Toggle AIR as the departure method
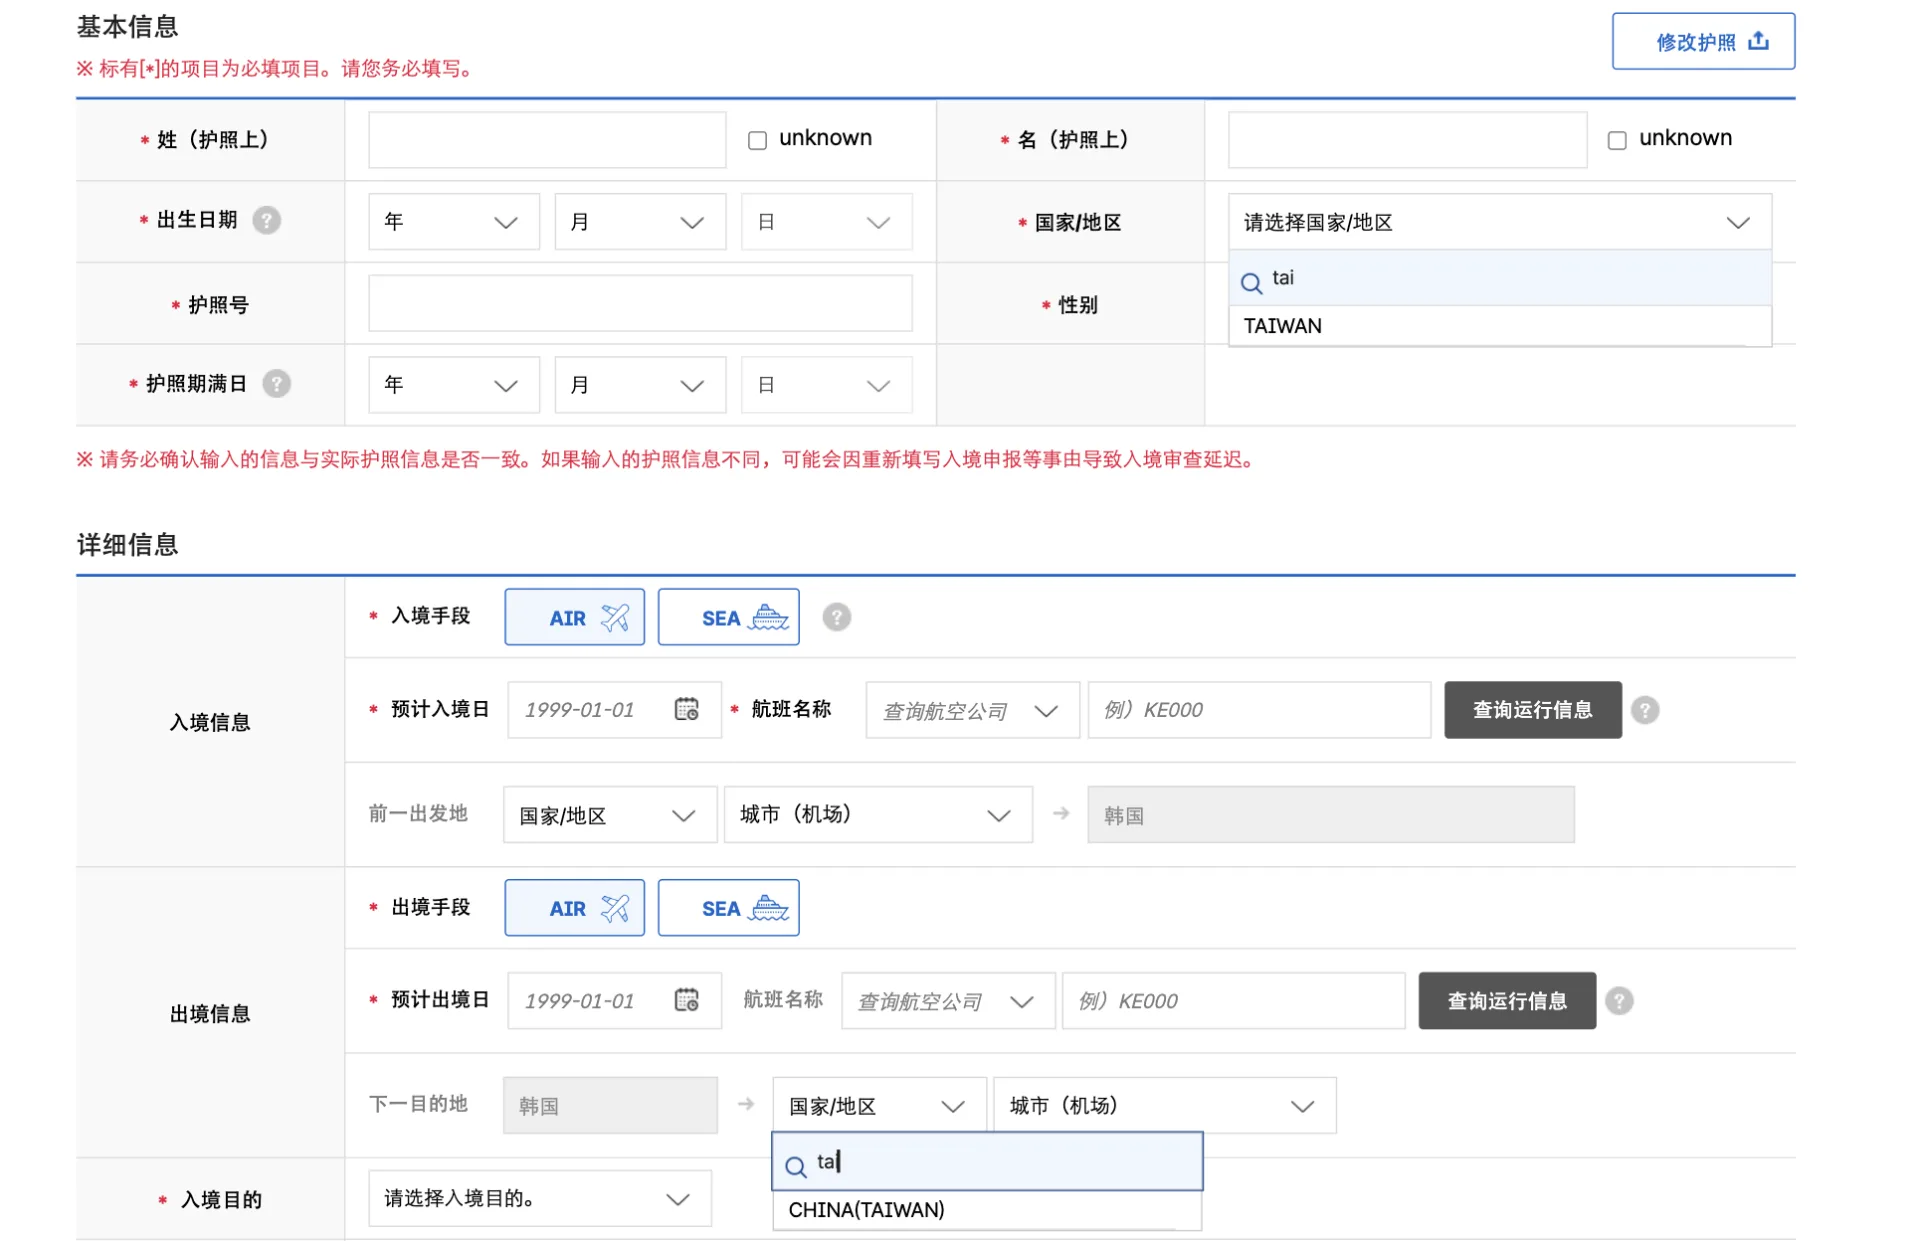1920x1241 pixels. (x=574, y=907)
